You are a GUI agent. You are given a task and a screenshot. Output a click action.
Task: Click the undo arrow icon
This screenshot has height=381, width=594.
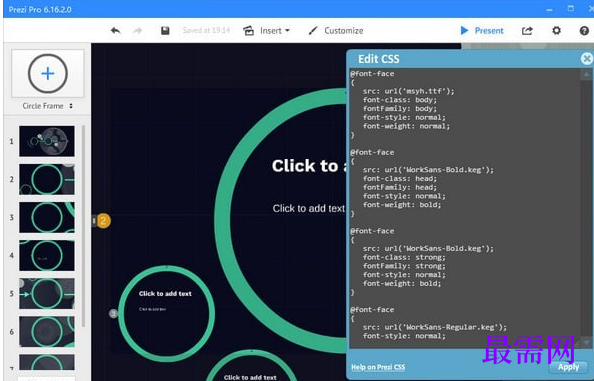click(x=116, y=31)
